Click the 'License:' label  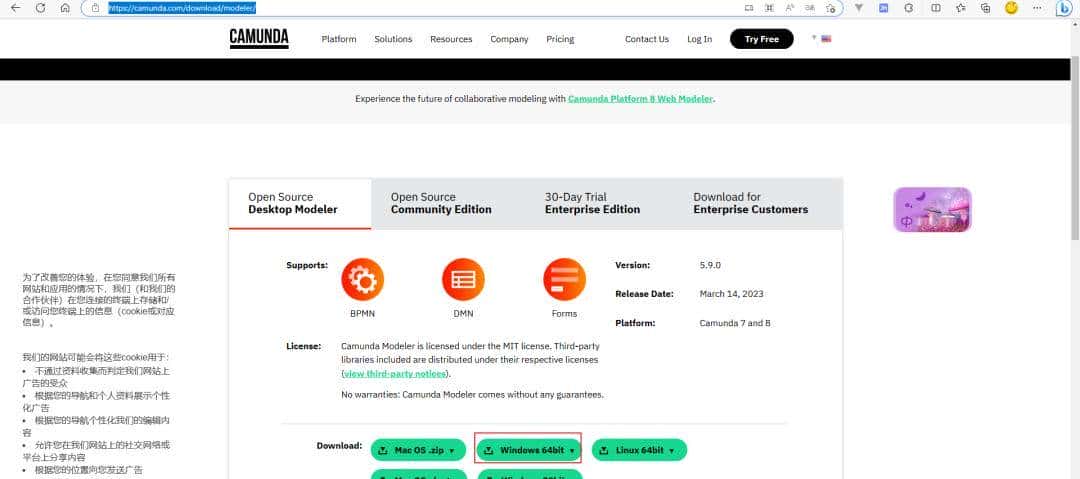click(x=303, y=346)
